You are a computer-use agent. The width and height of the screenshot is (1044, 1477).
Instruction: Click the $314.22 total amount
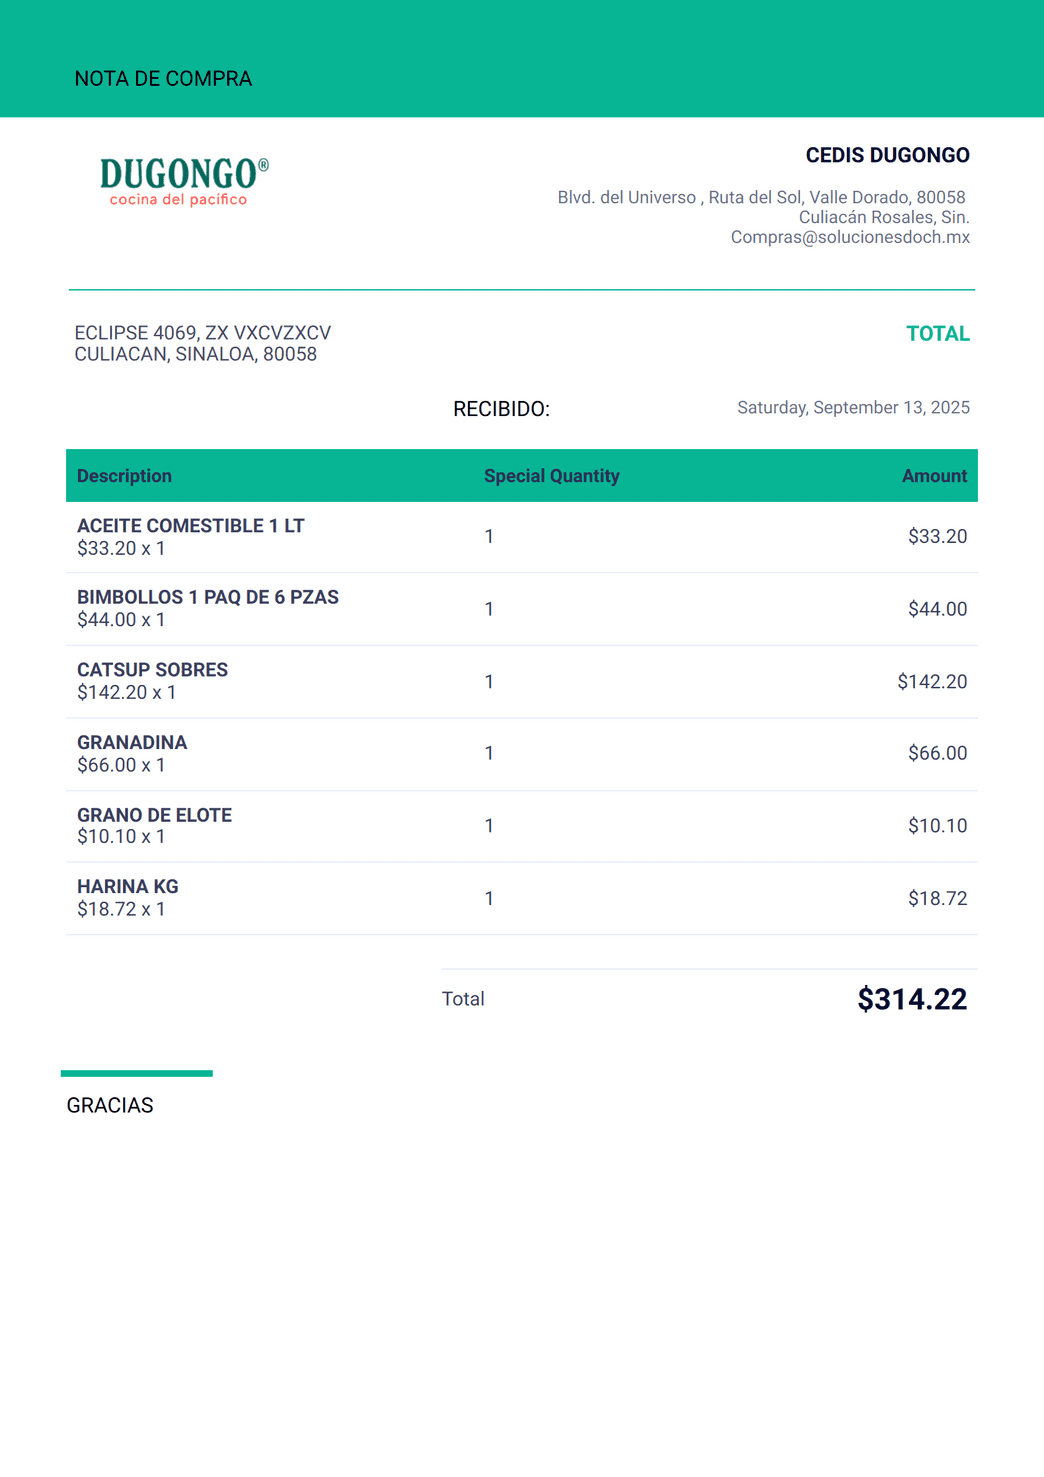tap(912, 999)
